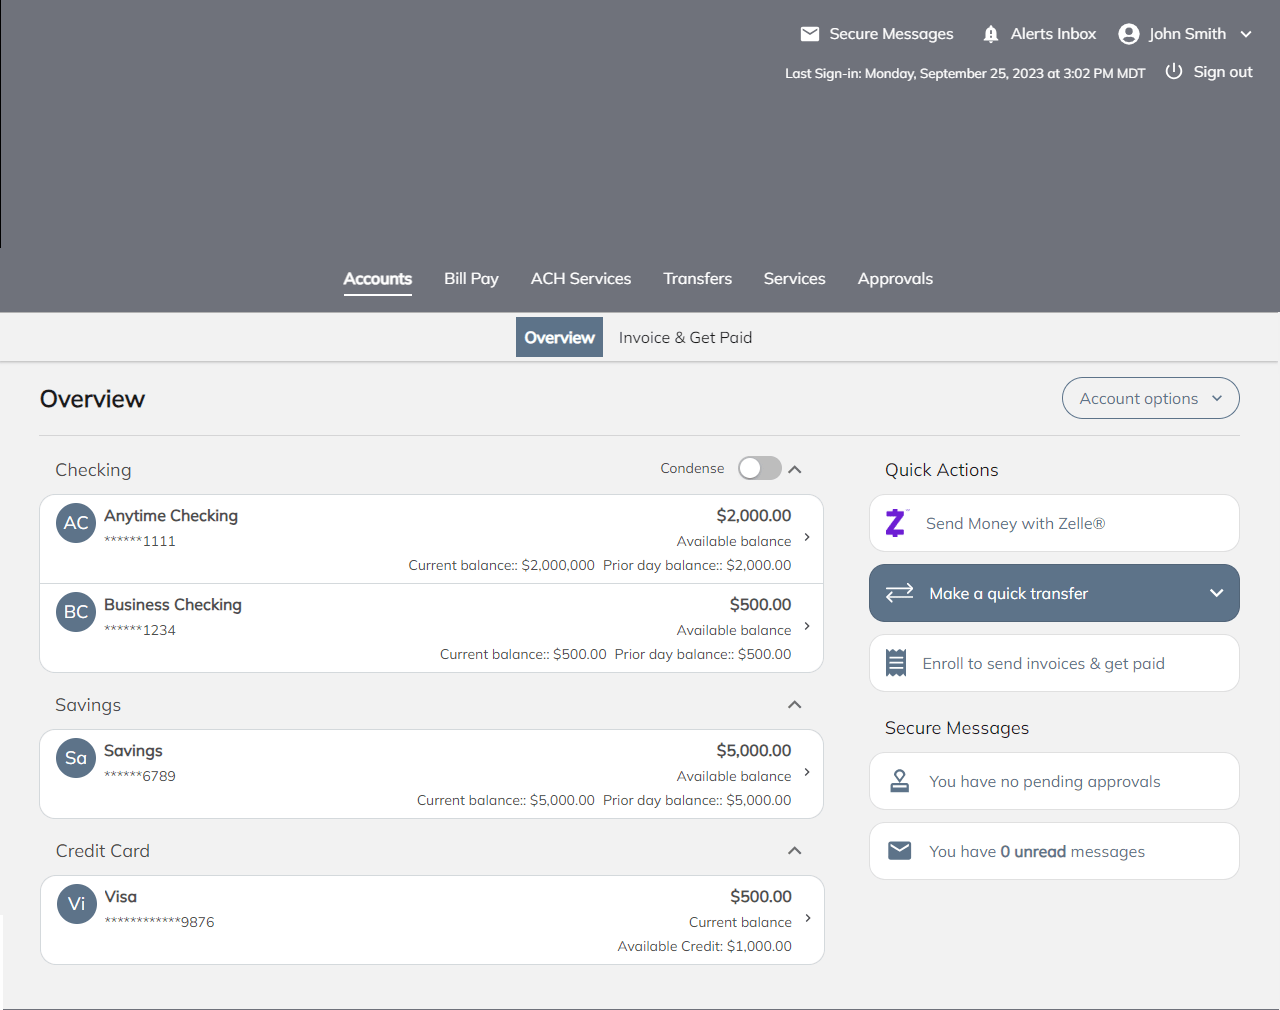Click the Savings Sa avatar
This screenshot has height=1010, width=1280.
(76, 758)
